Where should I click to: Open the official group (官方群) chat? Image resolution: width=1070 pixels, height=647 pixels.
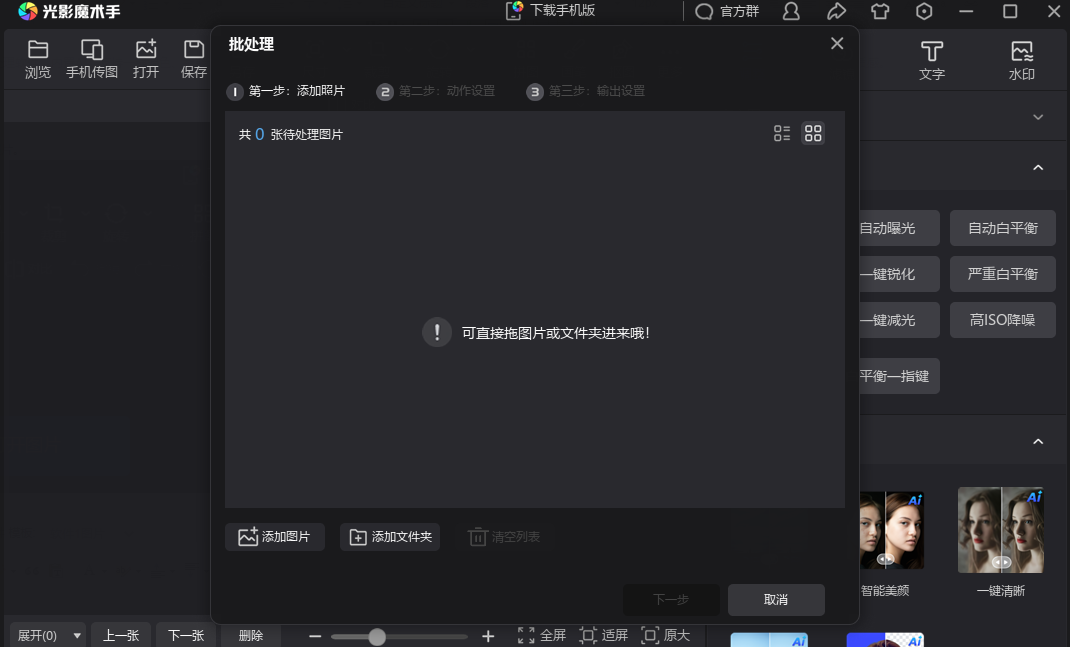(x=727, y=11)
